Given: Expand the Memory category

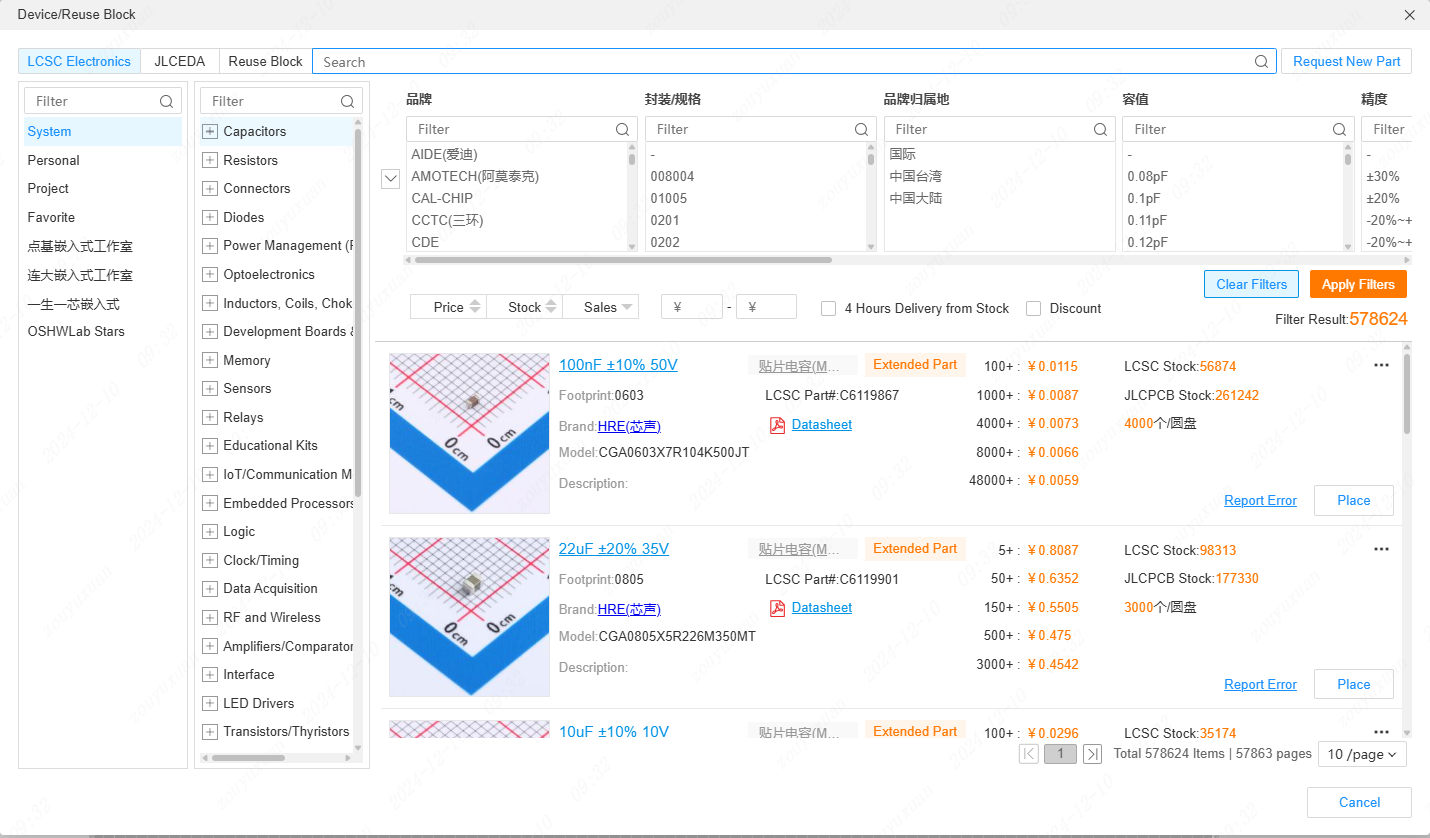Looking at the screenshot, I should [x=210, y=360].
